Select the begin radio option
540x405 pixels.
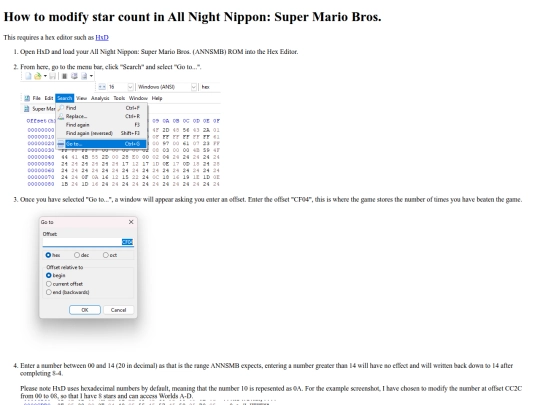pos(49,275)
